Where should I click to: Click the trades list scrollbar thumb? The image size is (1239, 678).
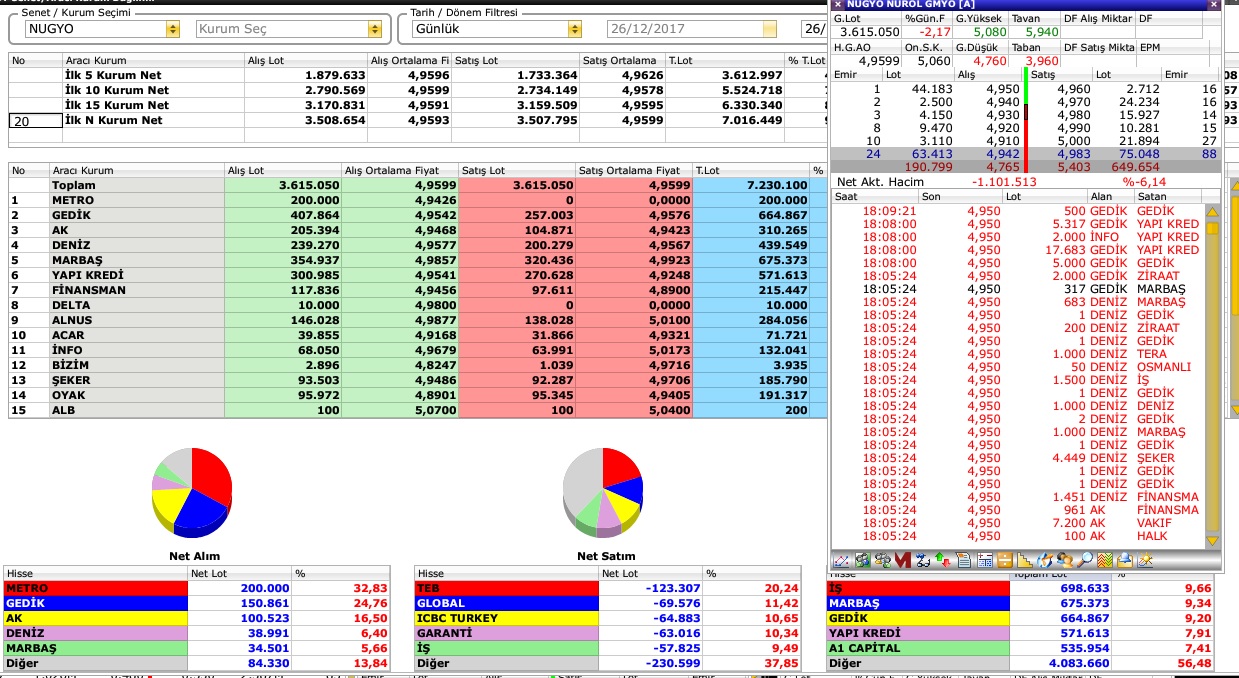click(x=1213, y=228)
